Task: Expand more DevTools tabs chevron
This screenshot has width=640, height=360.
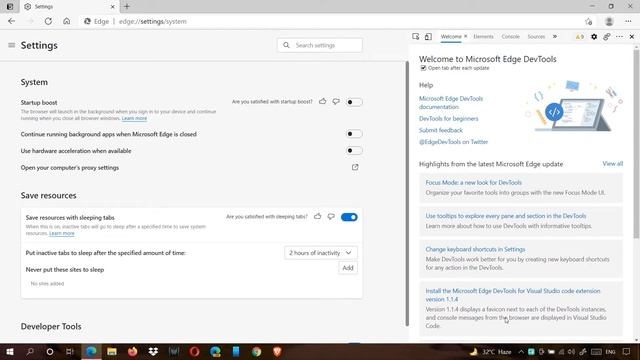Action: coord(555,37)
